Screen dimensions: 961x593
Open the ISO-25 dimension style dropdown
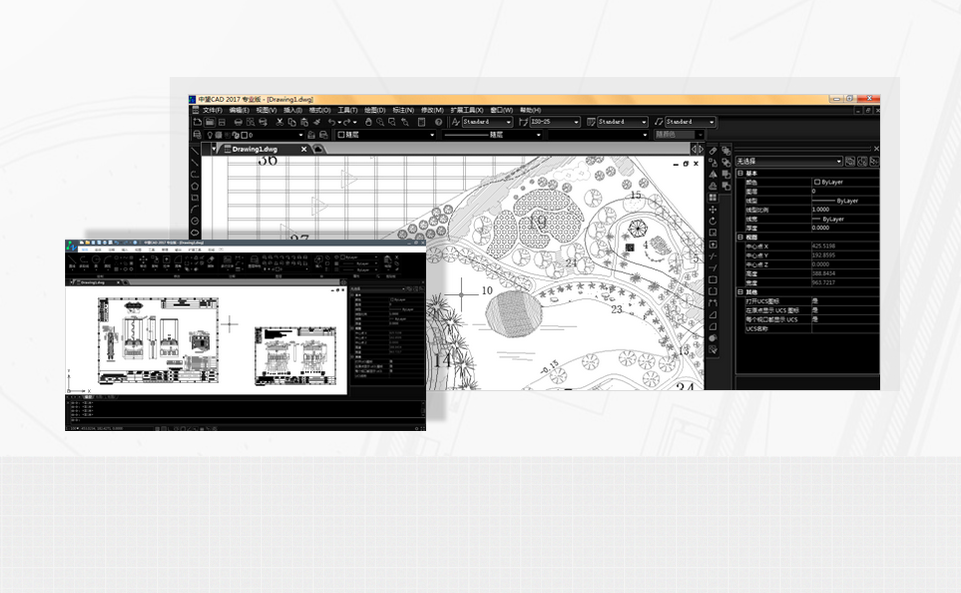[577, 122]
